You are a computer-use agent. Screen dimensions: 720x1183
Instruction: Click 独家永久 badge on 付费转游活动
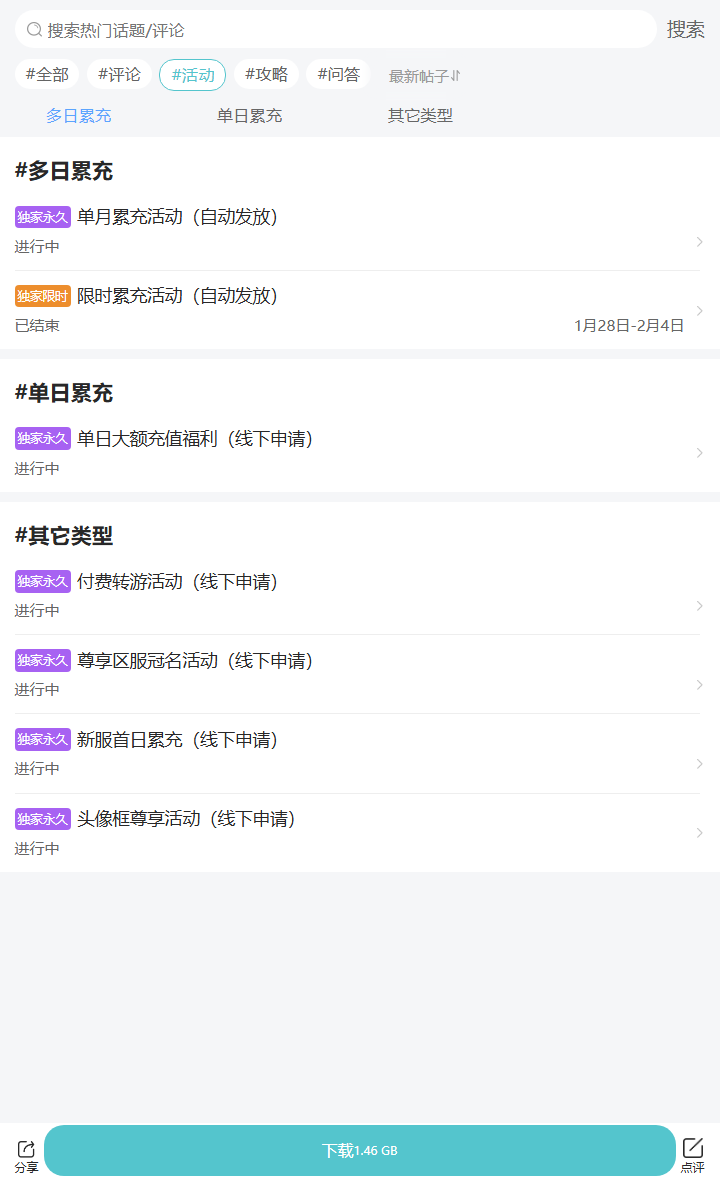[x=43, y=581]
